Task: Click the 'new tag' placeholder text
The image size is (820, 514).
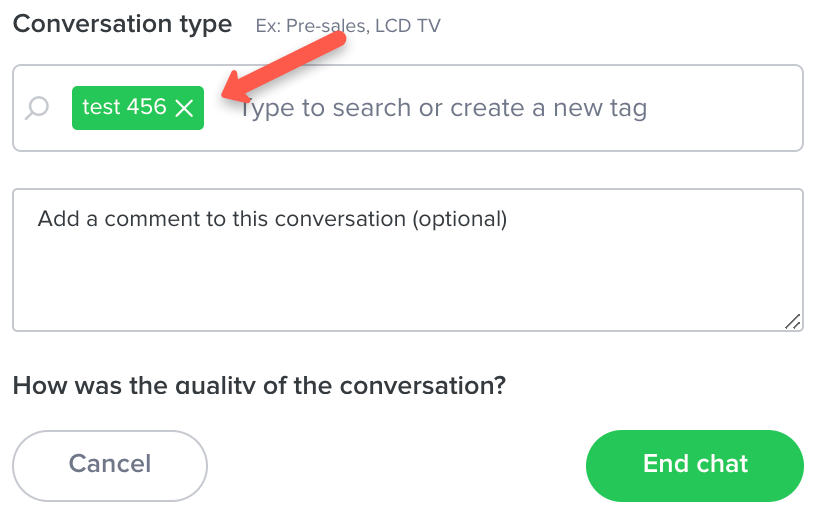Action: click(600, 108)
